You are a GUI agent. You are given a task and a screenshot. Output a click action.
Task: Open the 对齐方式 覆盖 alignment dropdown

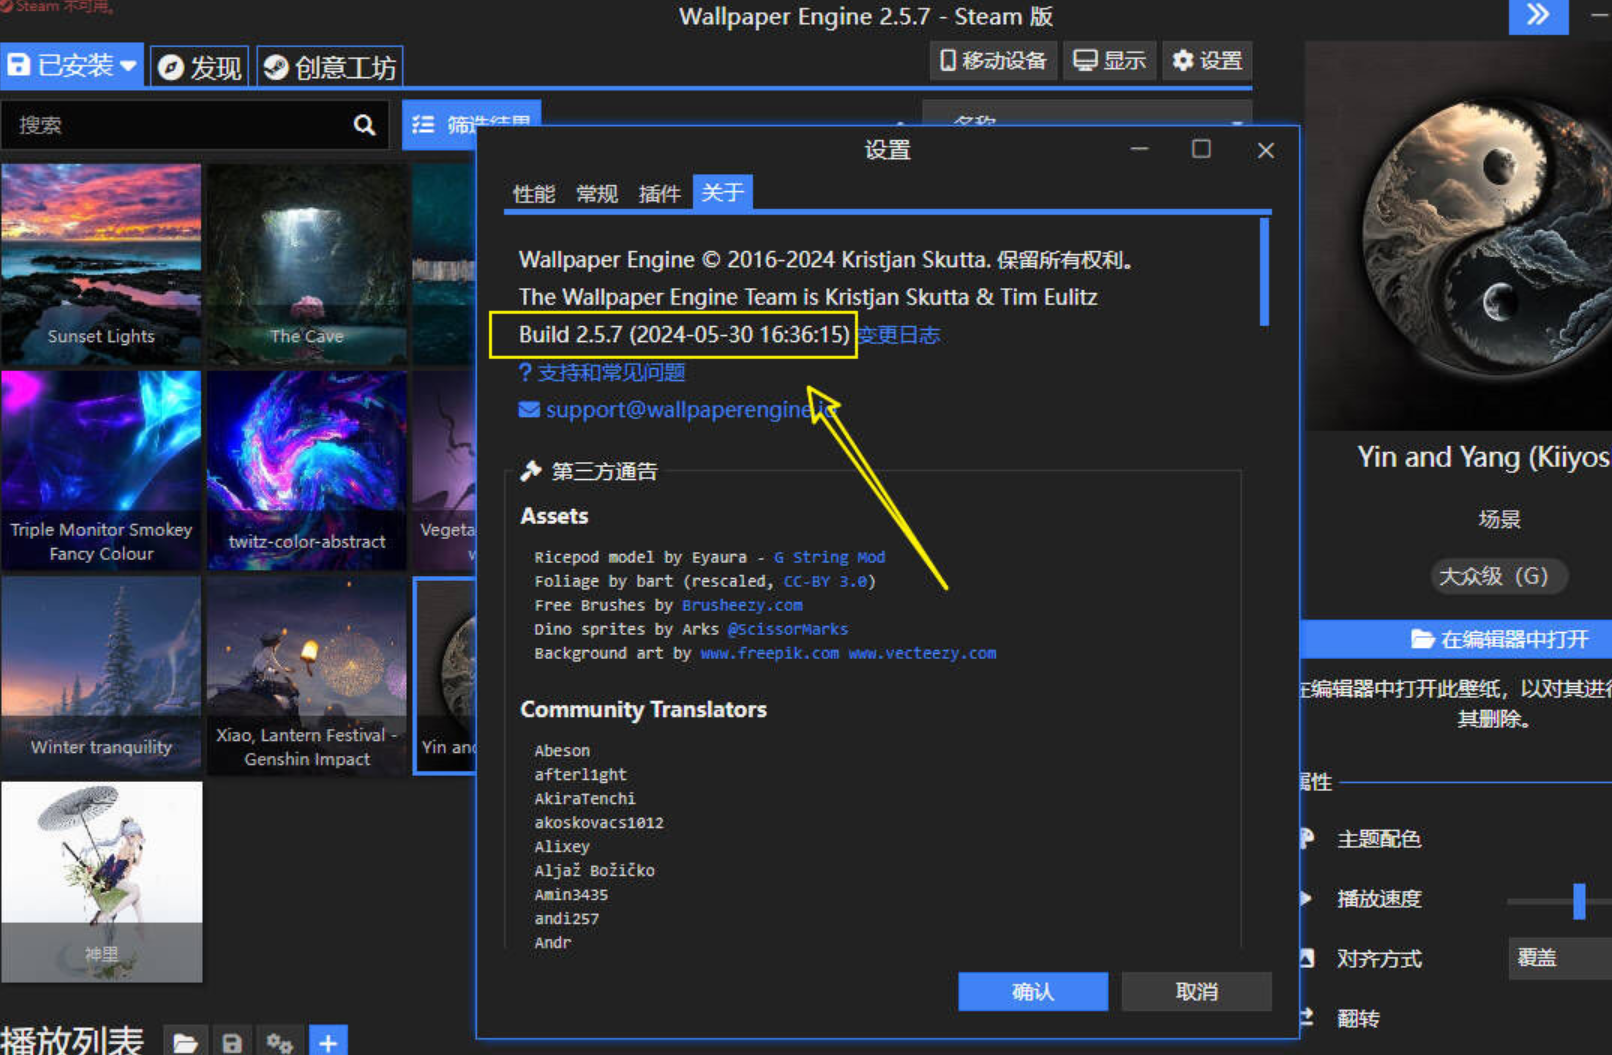coord(1560,958)
